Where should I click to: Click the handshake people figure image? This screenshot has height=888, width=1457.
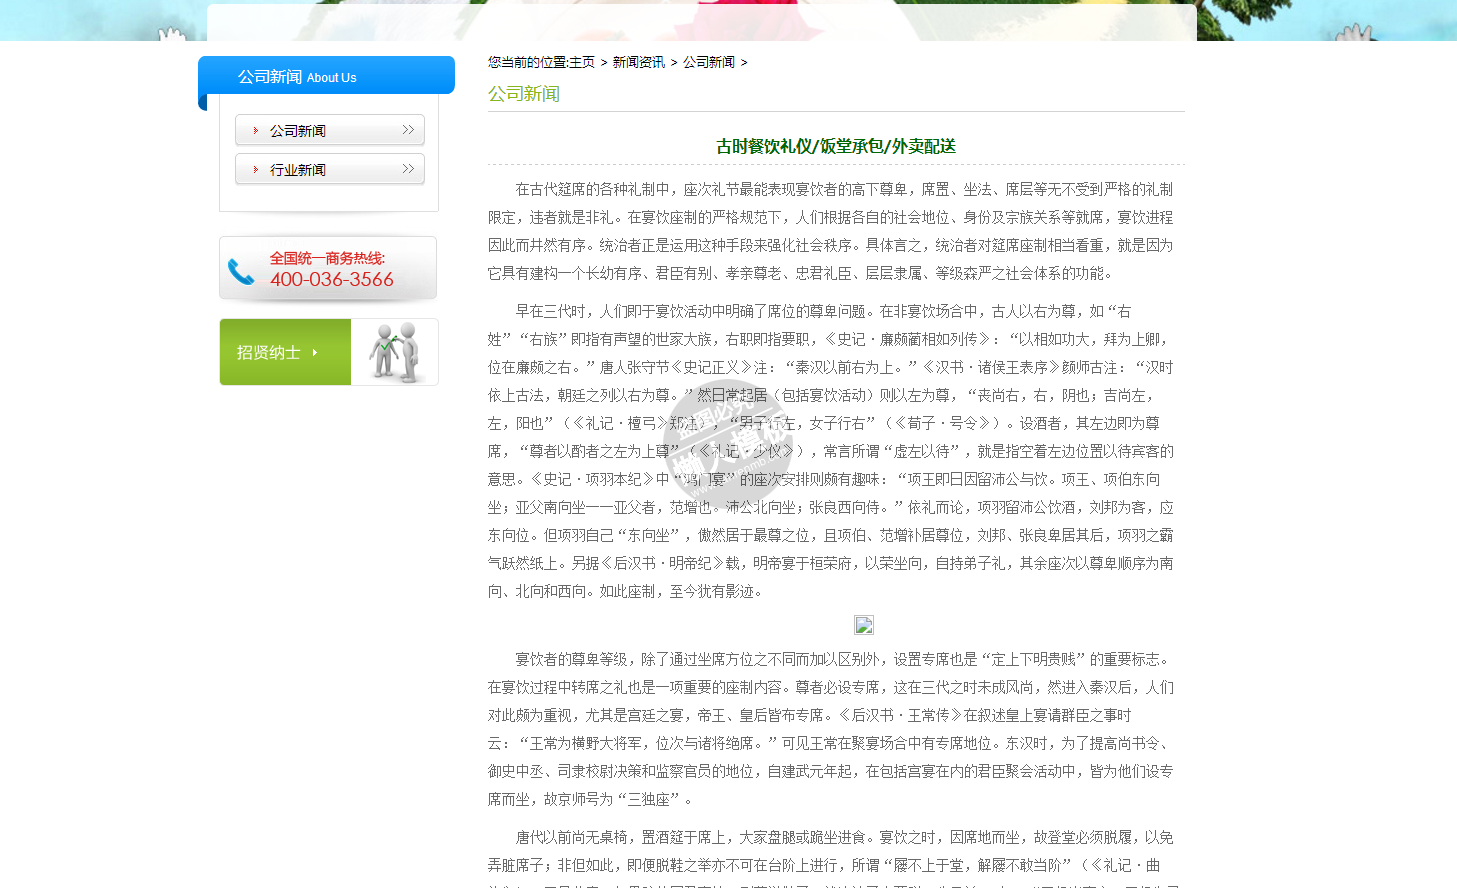click(x=394, y=352)
